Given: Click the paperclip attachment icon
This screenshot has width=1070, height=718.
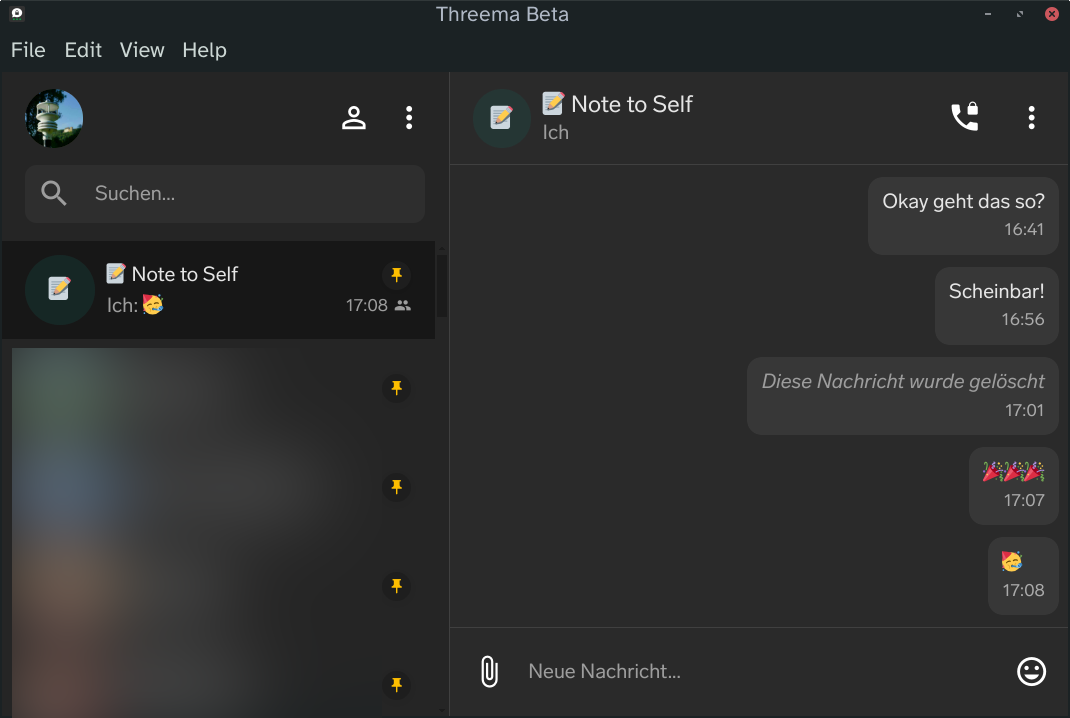Looking at the screenshot, I should click(489, 671).
